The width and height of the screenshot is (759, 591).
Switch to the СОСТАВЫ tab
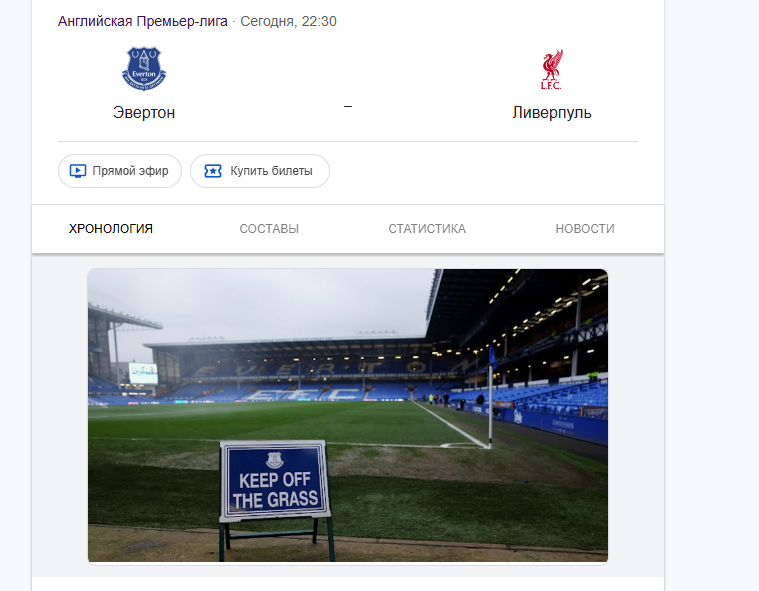[269, 228]
